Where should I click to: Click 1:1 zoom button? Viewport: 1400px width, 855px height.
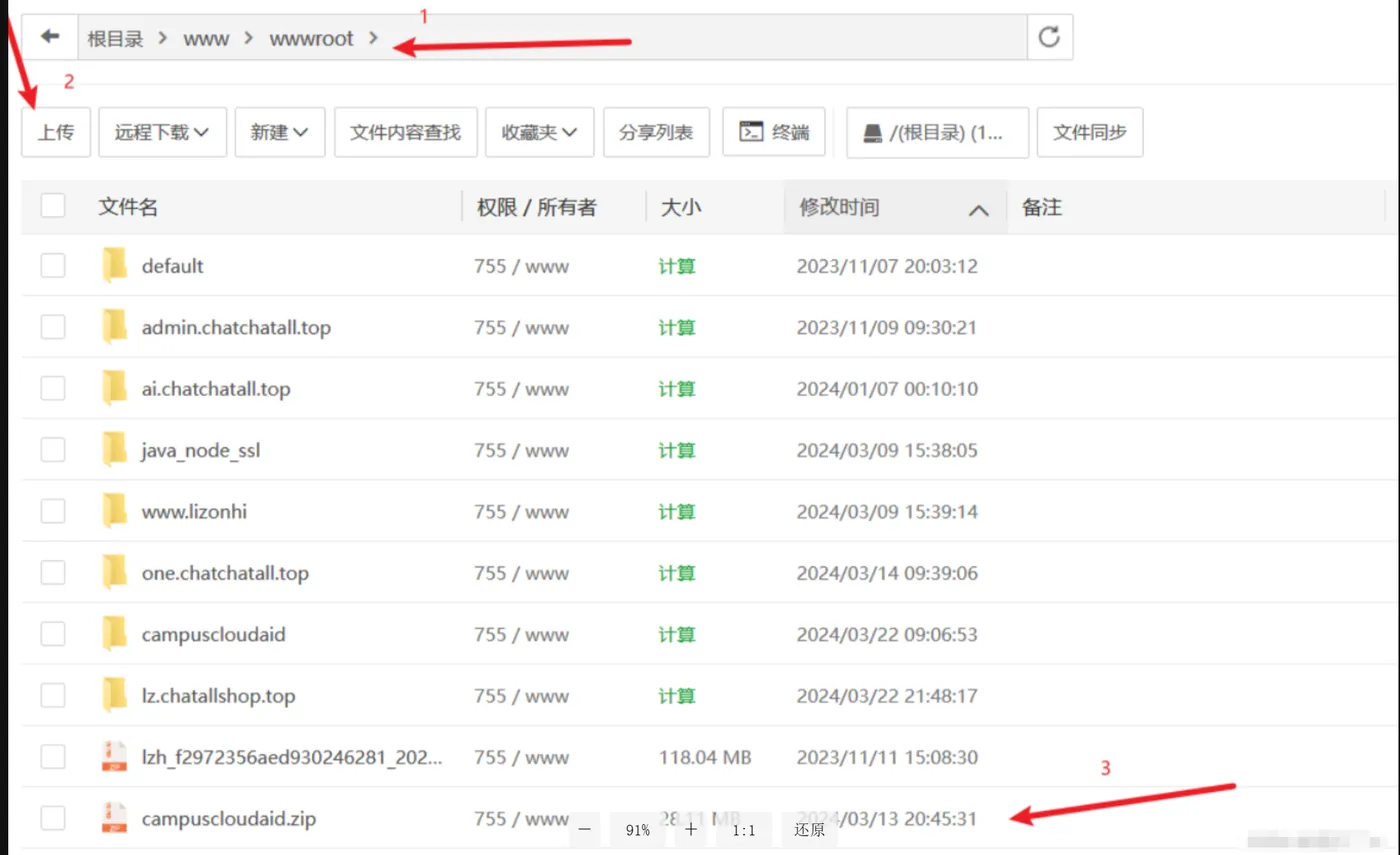(743, 830)
